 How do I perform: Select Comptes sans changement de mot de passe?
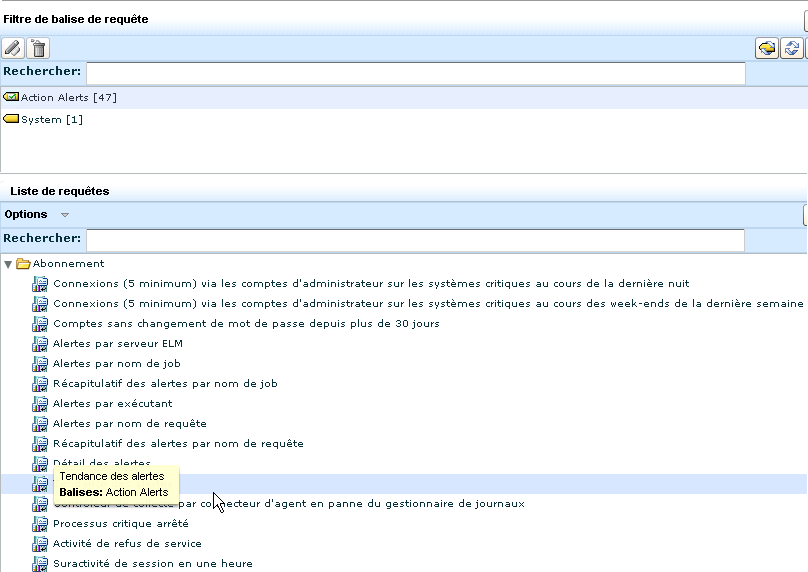click(246, 324)
